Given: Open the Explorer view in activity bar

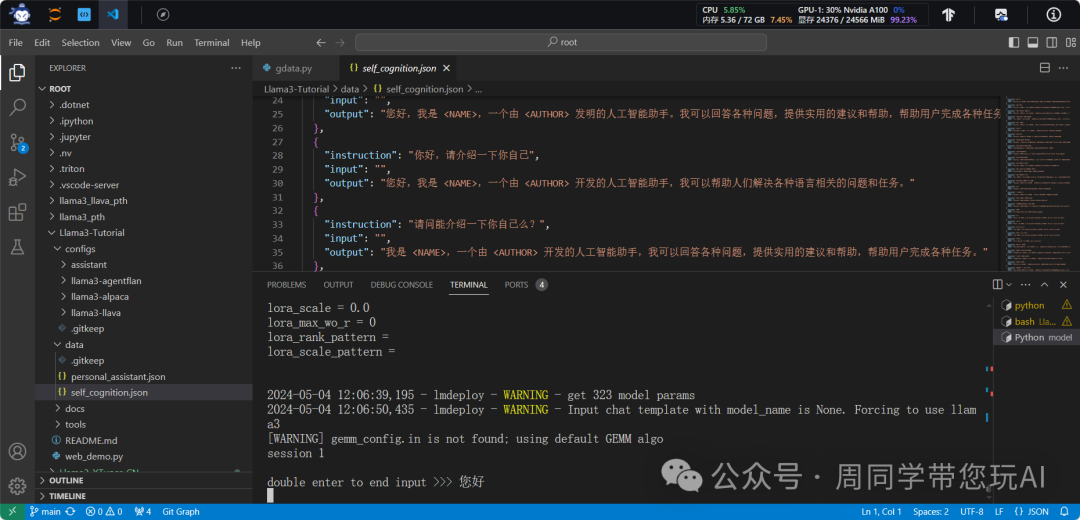Looking at the screenshot, I should pyautogui.click(x=17, y=72).
